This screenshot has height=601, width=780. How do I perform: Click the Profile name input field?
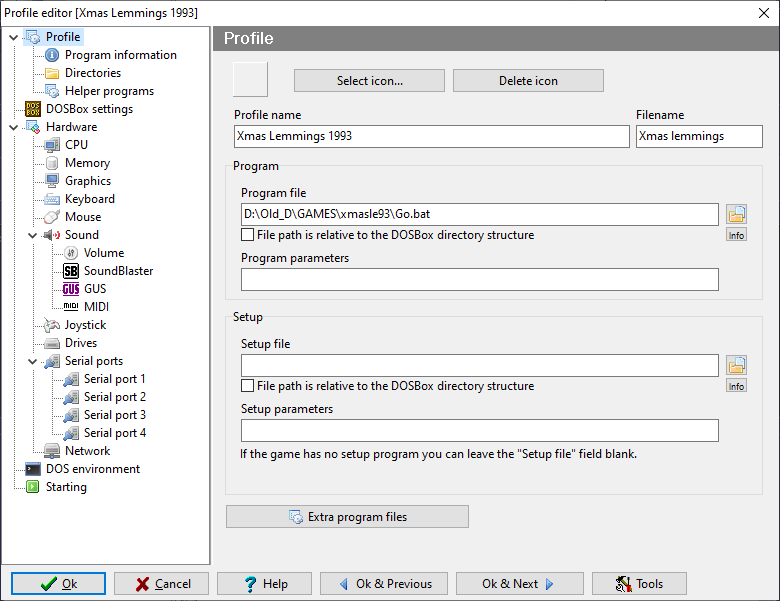tap(431, 136)
